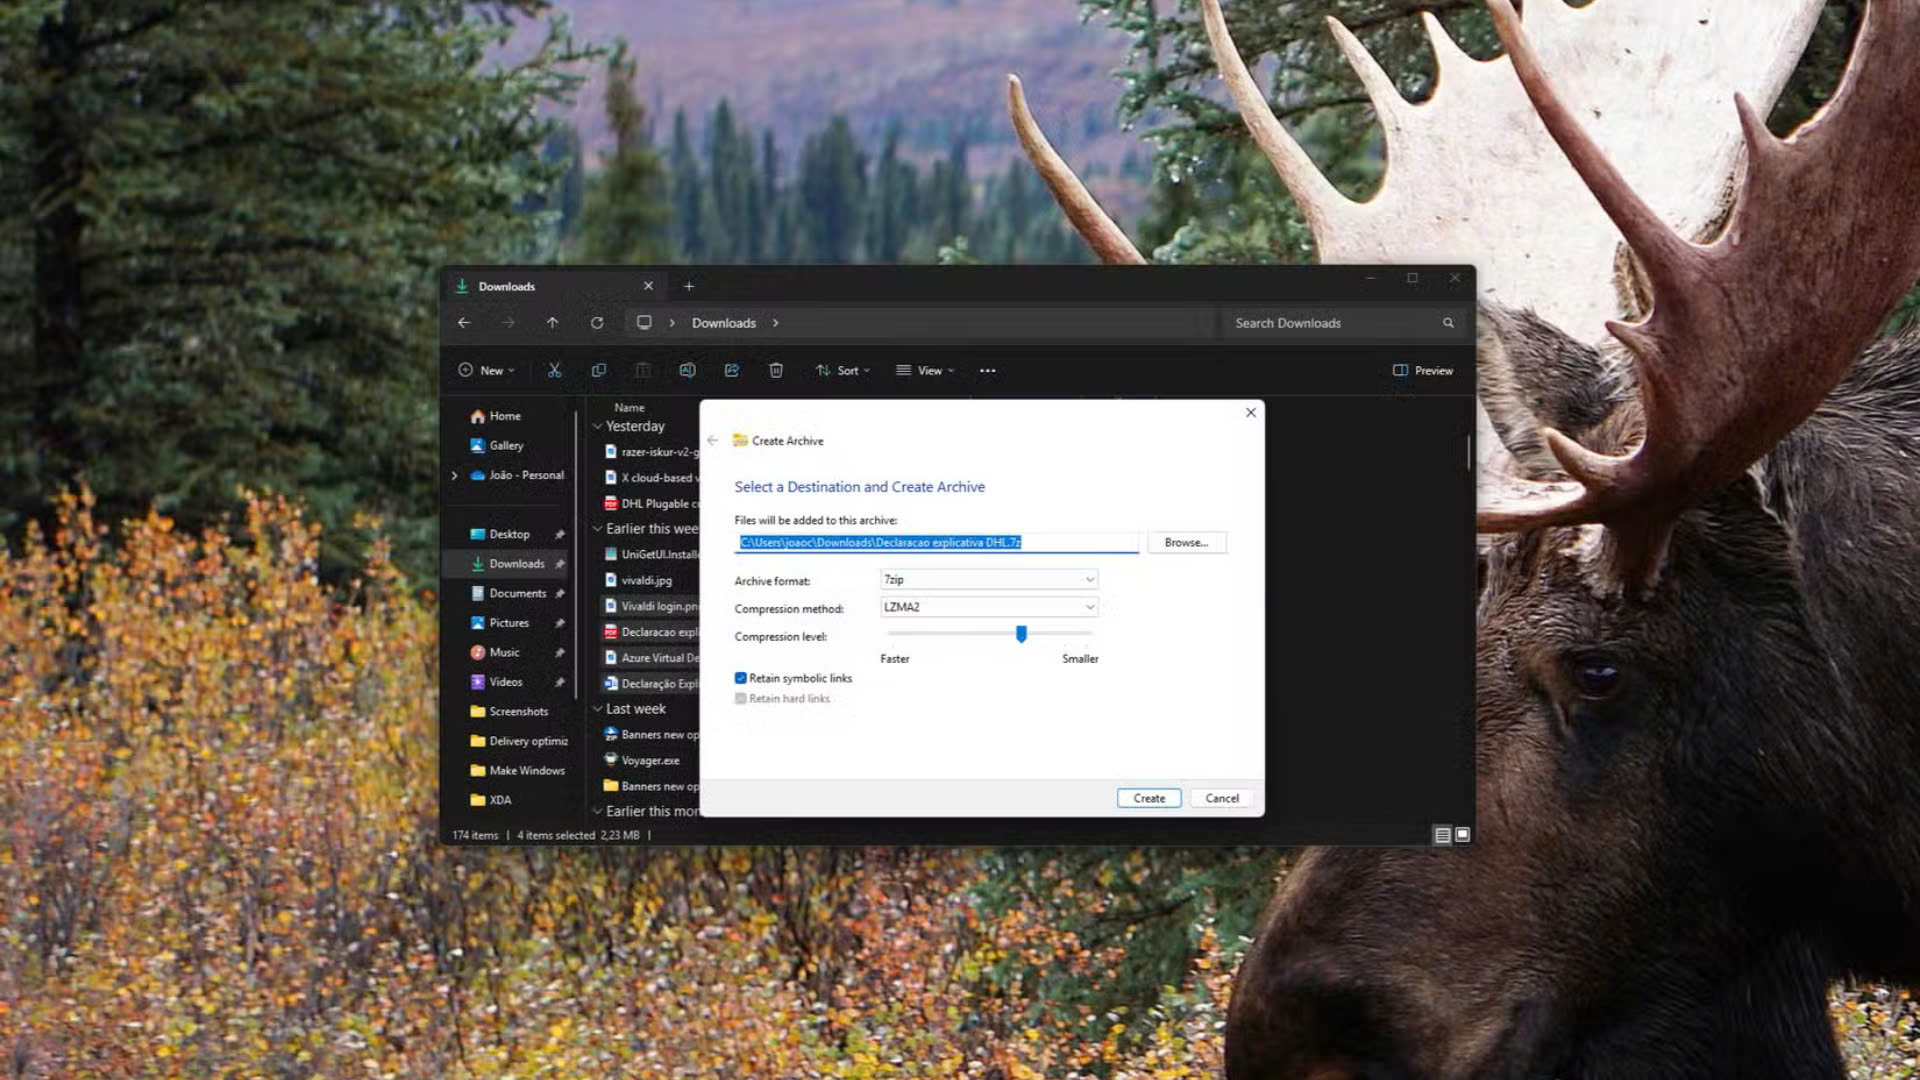1920x1080 pixels.
Task: Click the Delete trash icon
Action: (x=776, y=370)
